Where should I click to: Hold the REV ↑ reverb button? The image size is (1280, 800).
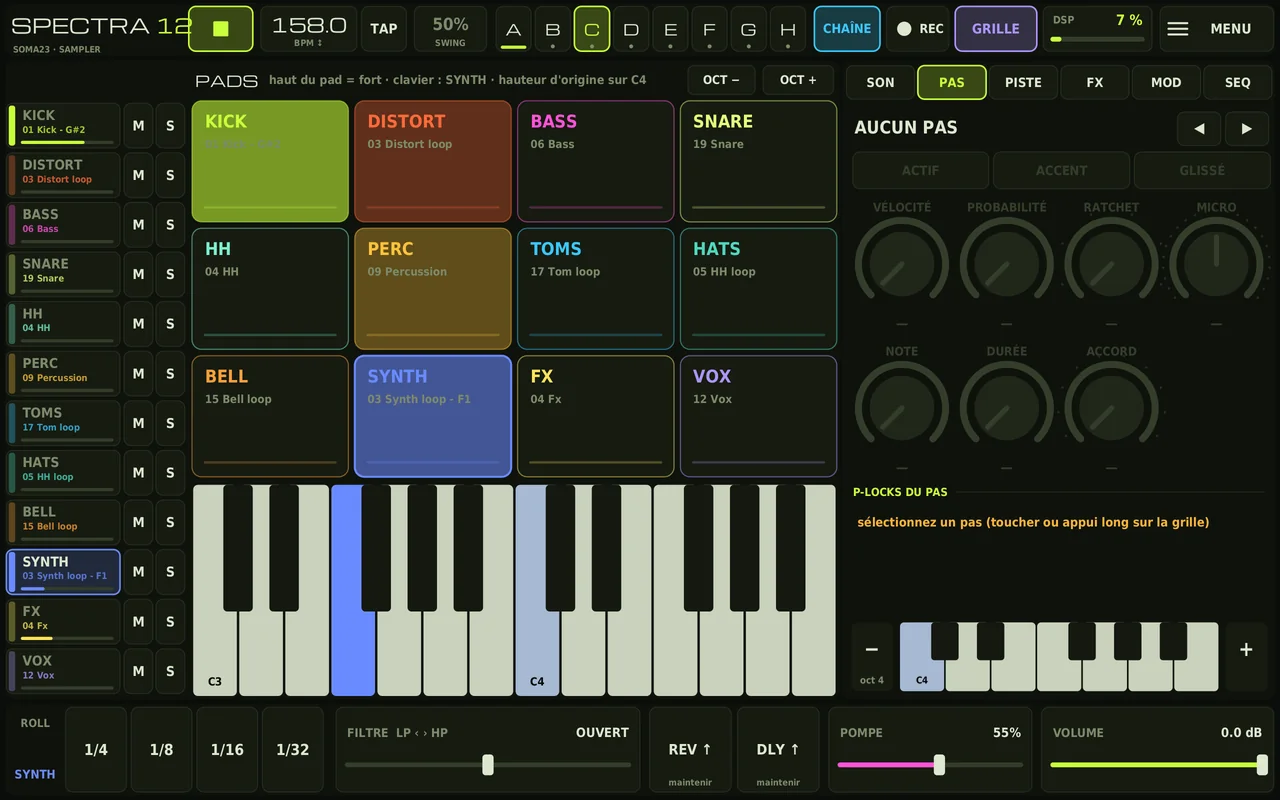[x=690, y=750]
